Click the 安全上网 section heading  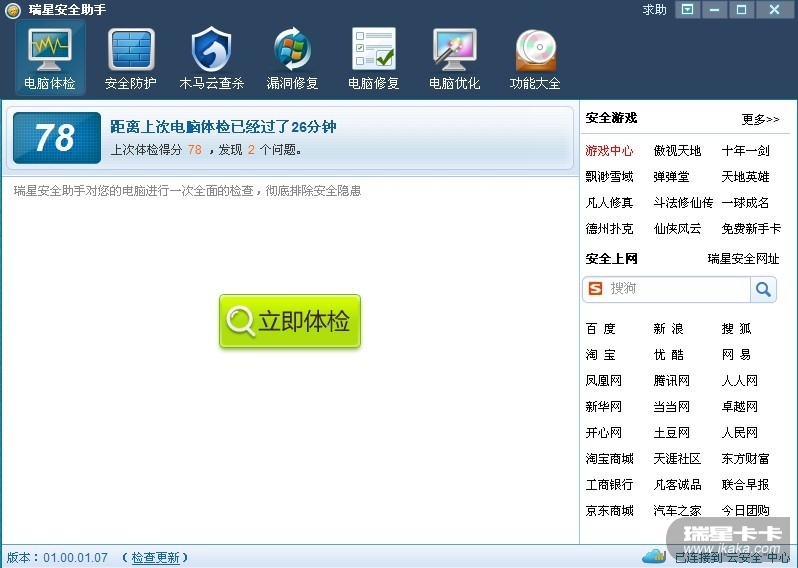[611, 259]
